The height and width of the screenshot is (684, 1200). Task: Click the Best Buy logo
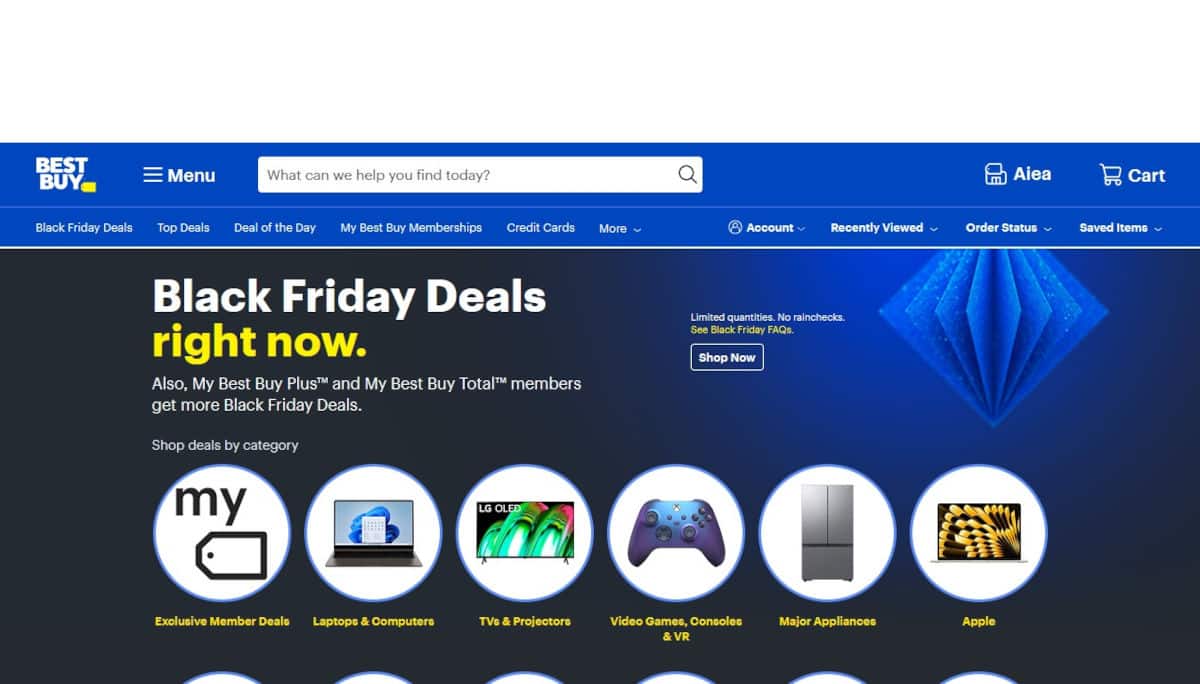coord(65,174)
